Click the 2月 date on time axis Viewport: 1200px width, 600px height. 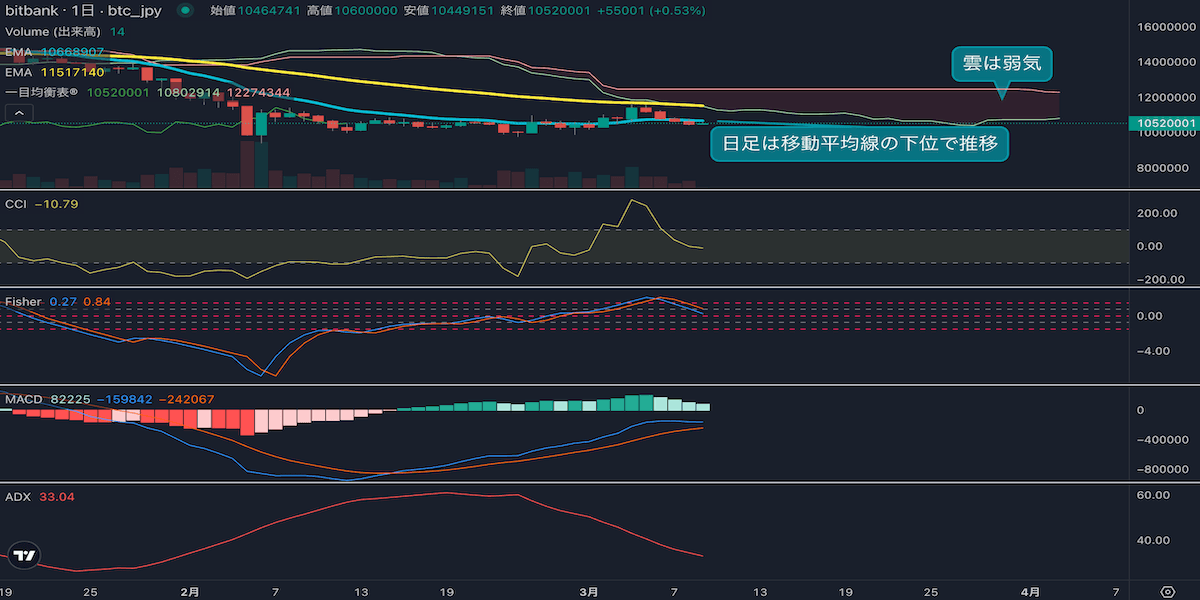click(x=191, y=591)
